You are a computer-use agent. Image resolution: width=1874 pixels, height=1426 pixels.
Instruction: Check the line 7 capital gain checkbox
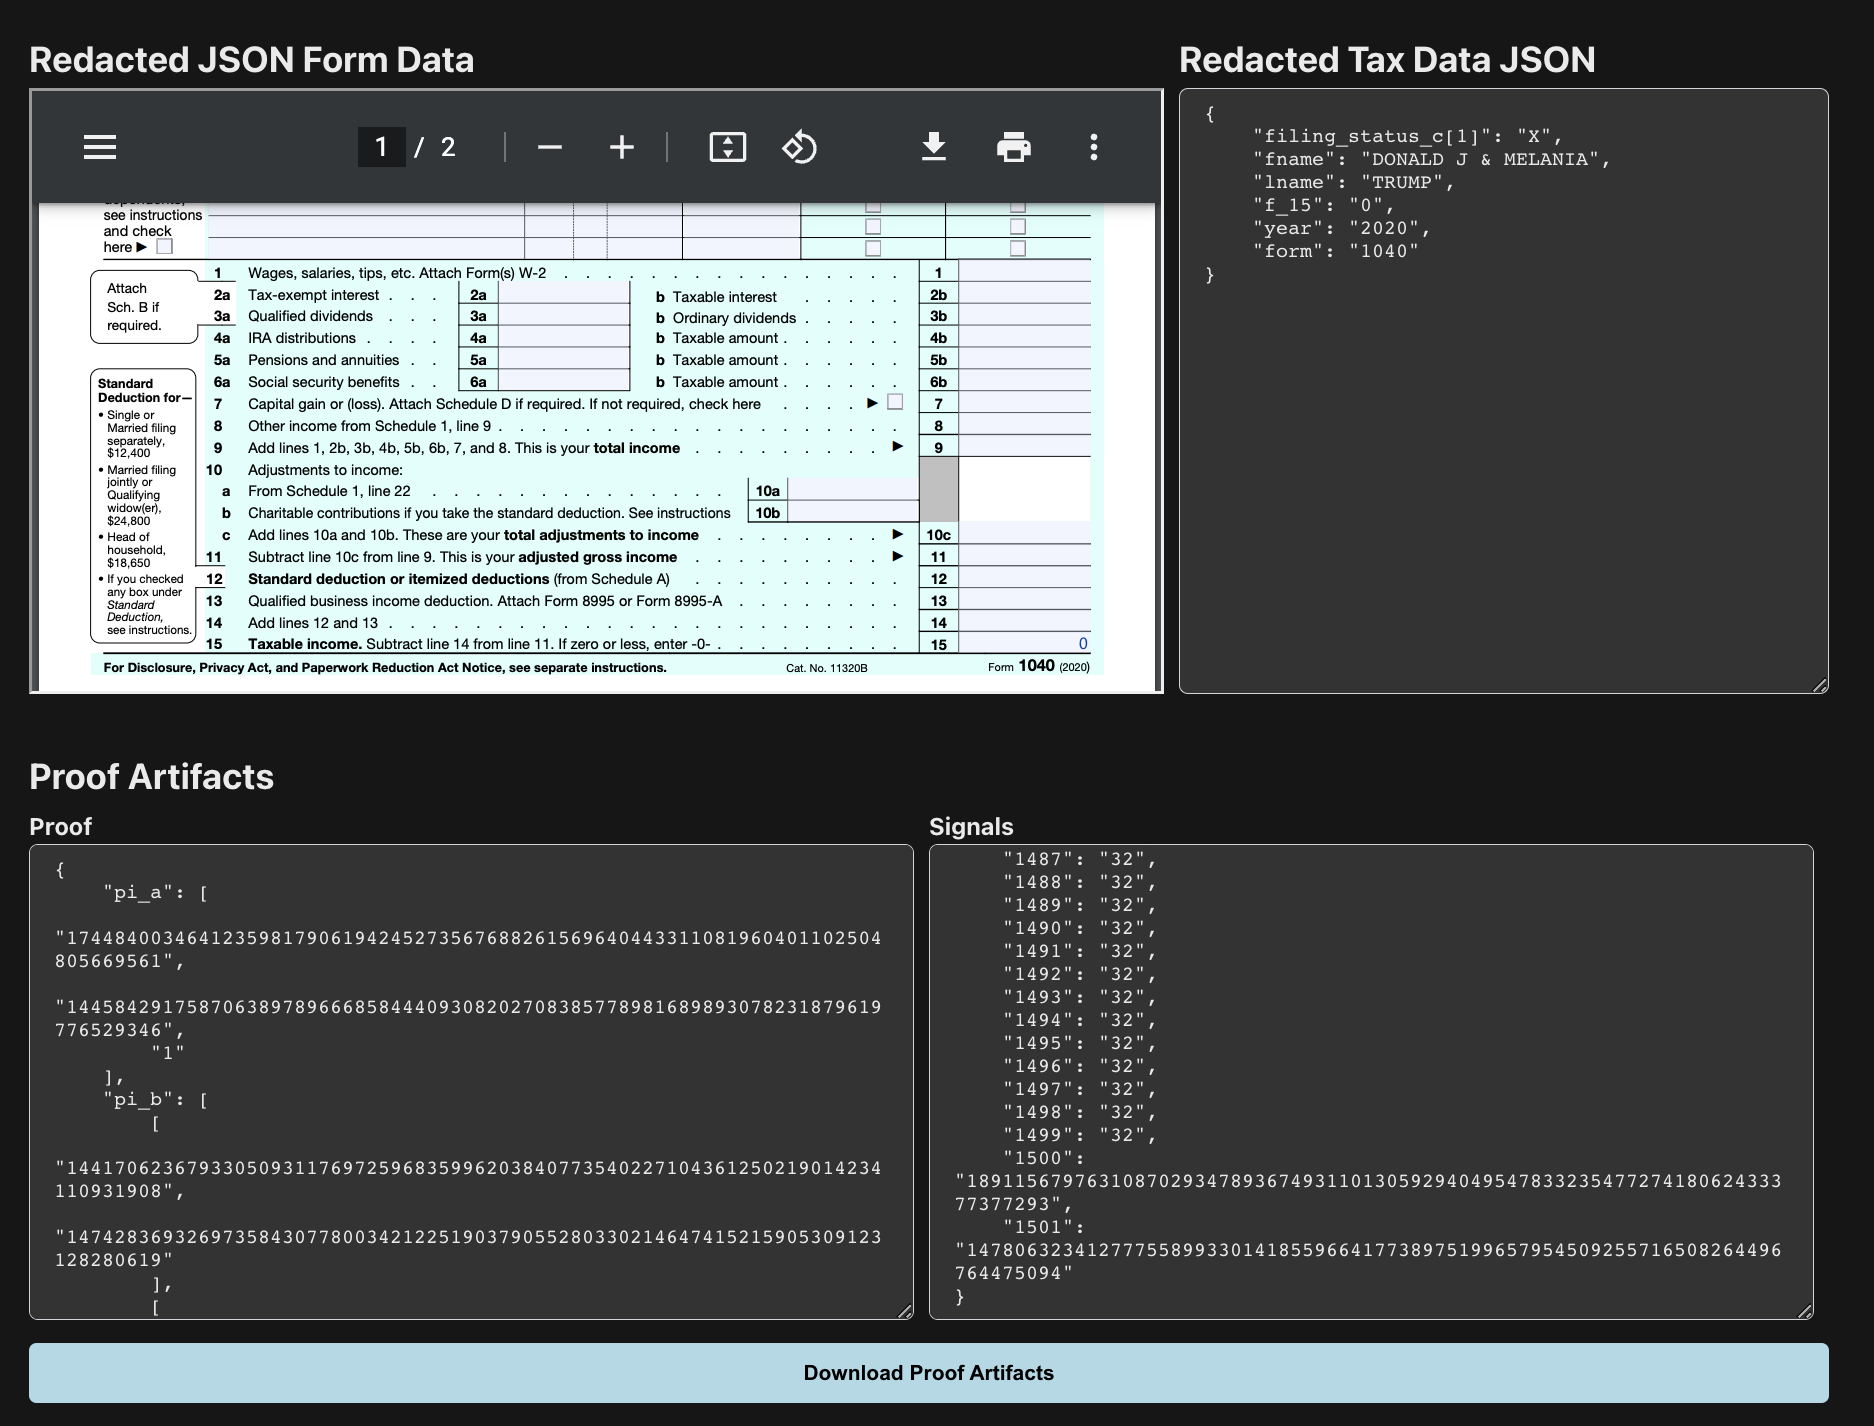895,402
